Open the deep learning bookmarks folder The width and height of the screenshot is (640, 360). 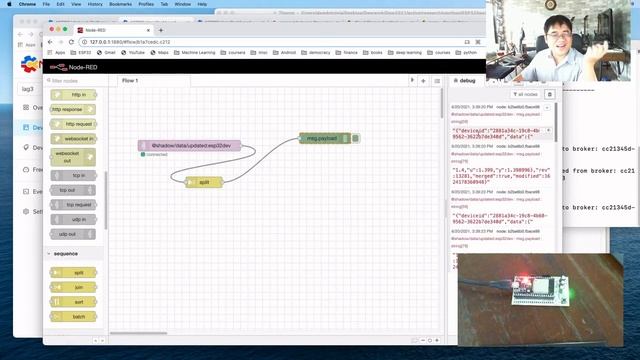point(405,53)
